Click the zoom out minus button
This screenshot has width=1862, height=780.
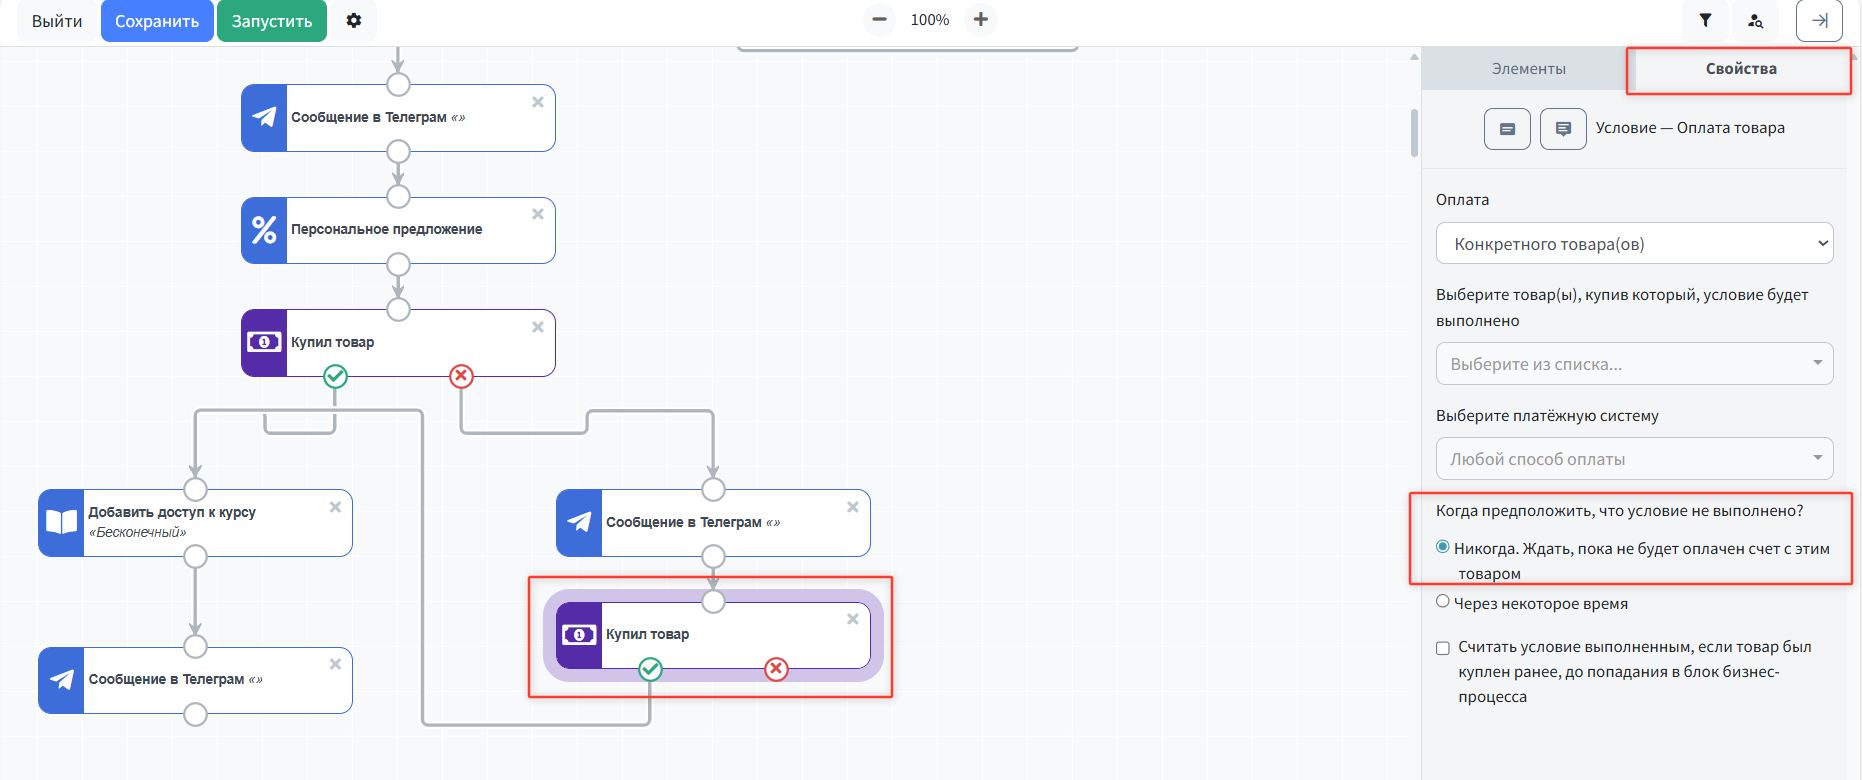[x=879, y=20]
